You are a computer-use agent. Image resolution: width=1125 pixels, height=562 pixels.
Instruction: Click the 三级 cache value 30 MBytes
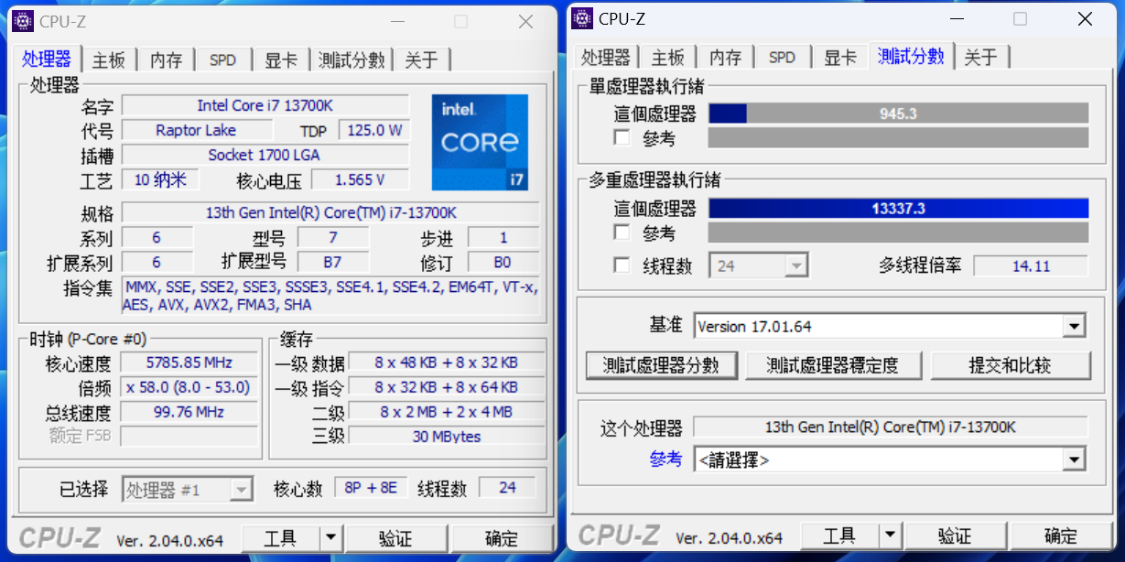coord(446,436)
